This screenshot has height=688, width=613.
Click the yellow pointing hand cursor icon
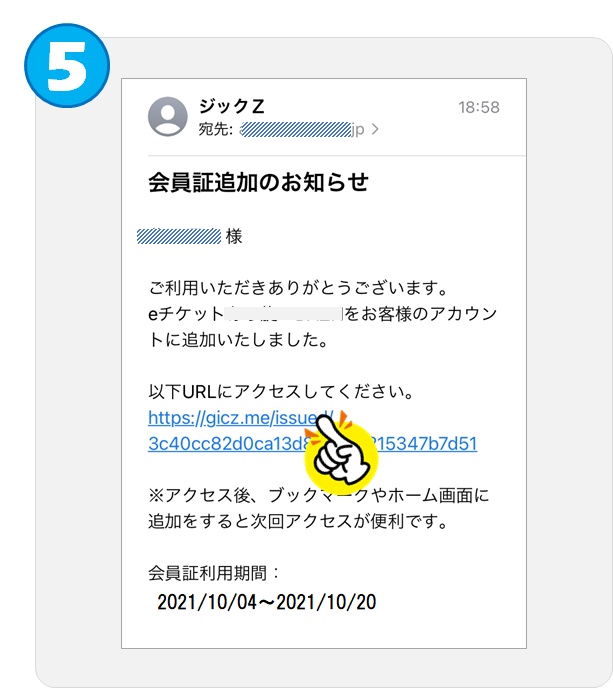[x=341, y=450]
